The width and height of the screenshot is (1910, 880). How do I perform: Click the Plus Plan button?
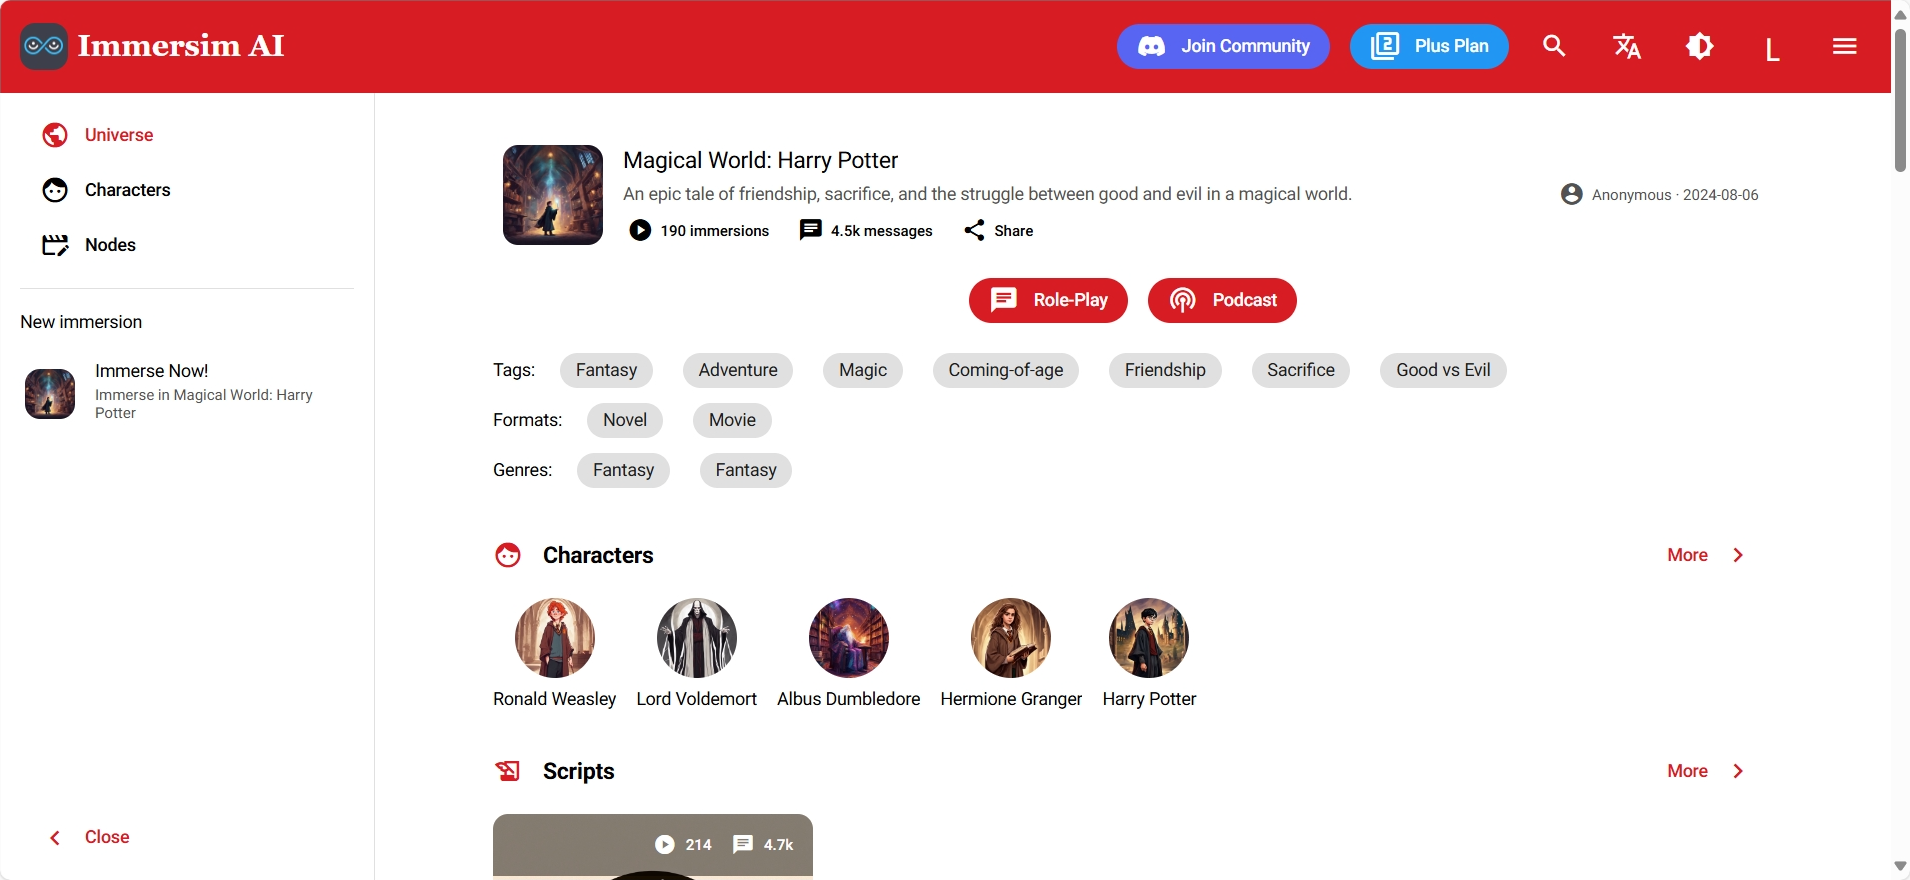(1429, 46)
